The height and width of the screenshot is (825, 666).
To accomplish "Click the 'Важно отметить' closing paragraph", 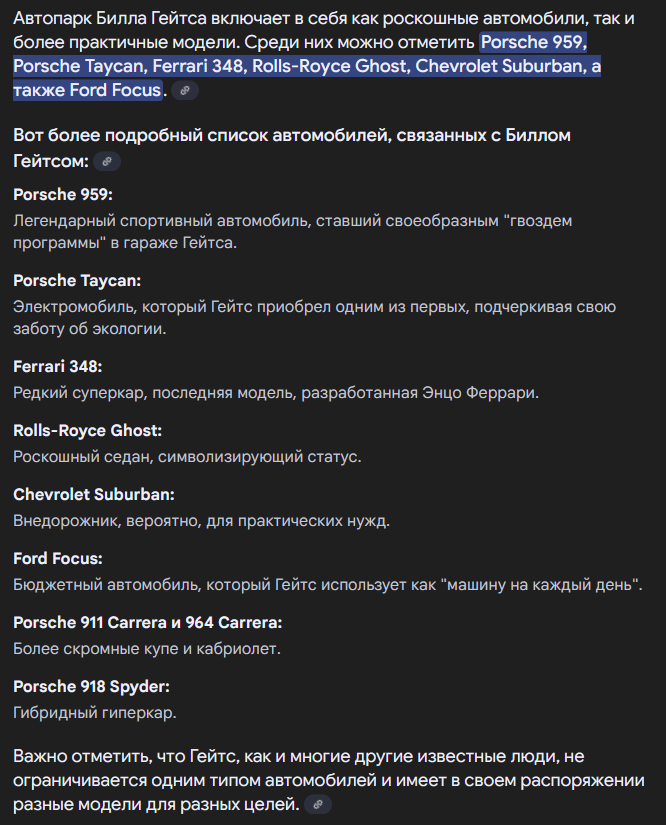I will coord(329,780).
